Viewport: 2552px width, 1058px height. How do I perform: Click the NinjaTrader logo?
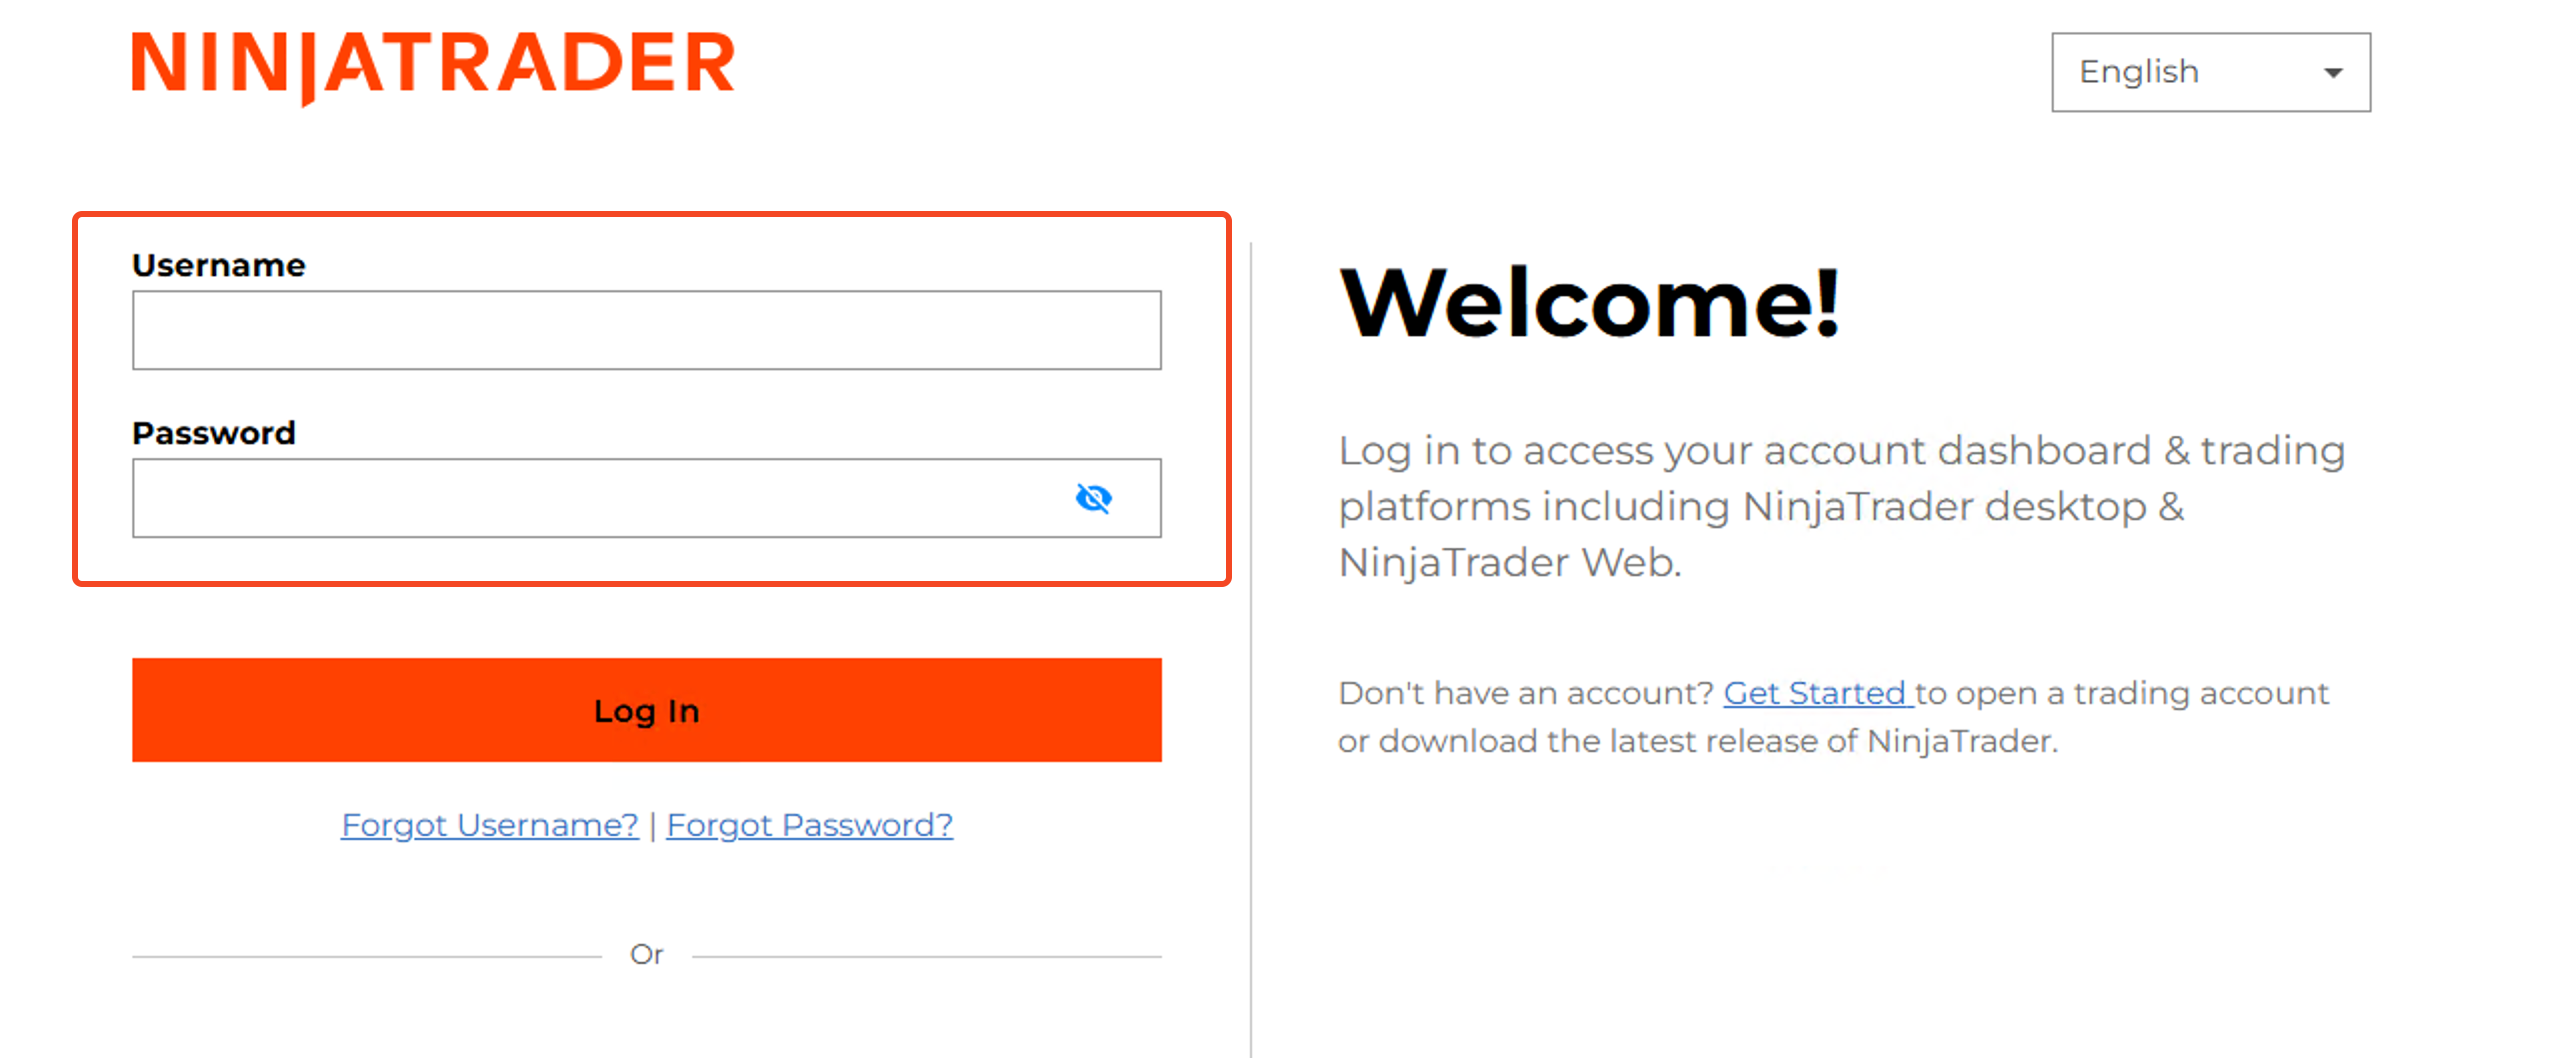pos(433,64)
